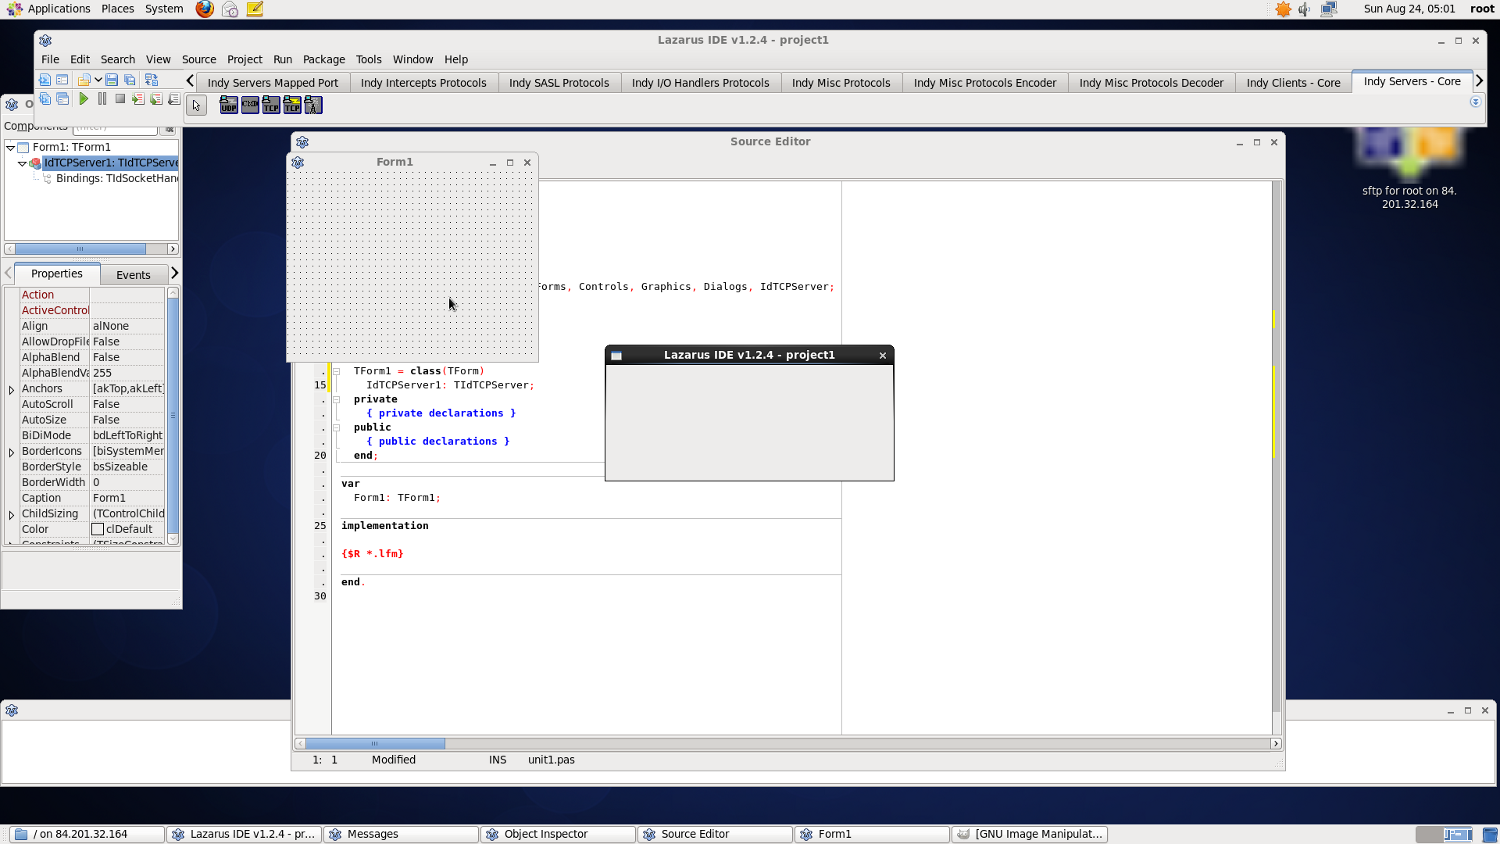This screenshot has width=1500, height=844.
Task: Pick the antenna tower component icon
Action: [313, 105]
